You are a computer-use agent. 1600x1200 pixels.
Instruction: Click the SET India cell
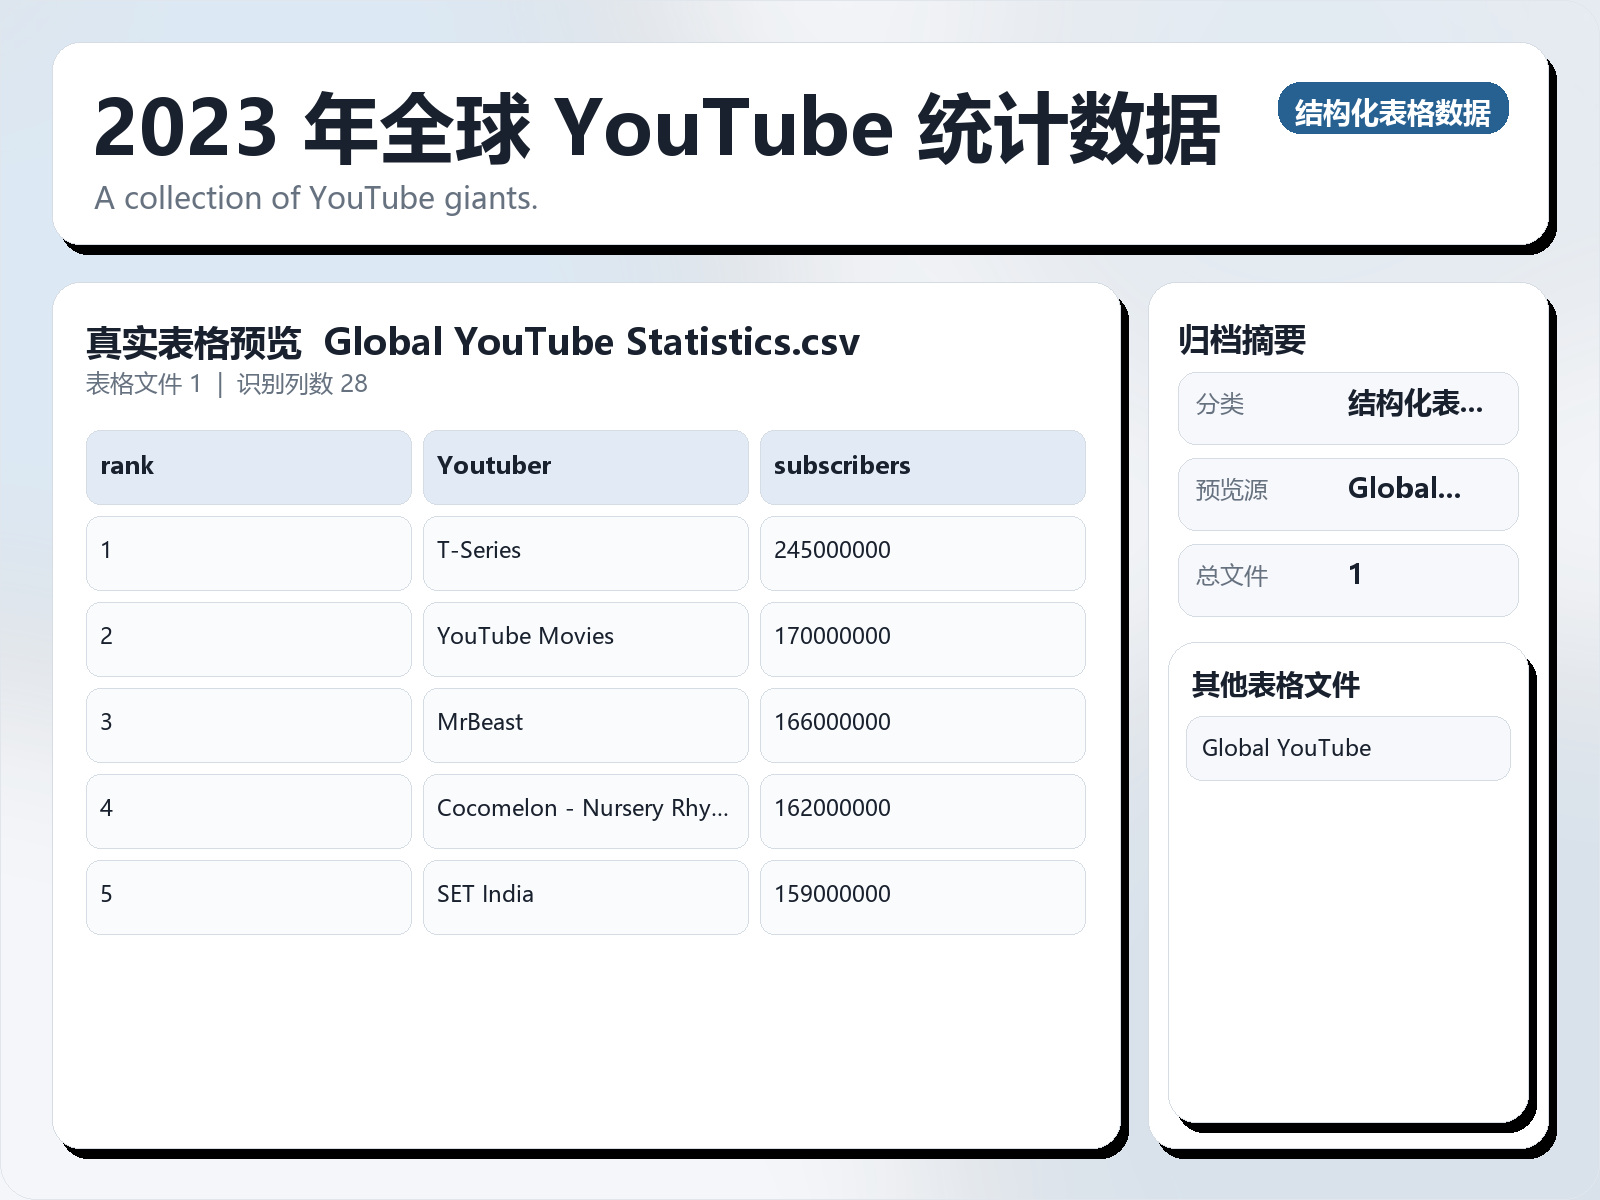[585, 897]
